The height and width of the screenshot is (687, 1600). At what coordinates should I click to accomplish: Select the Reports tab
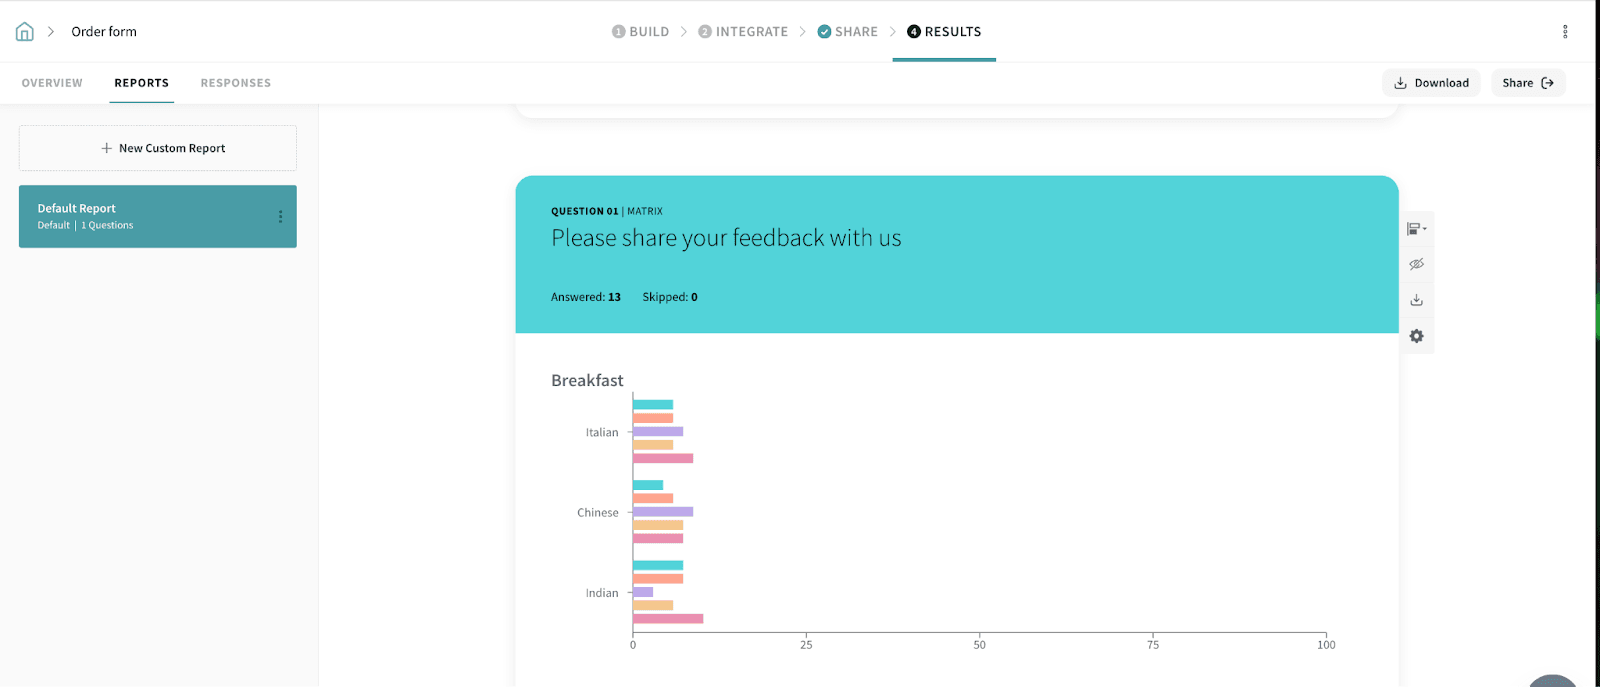[141, 83]
